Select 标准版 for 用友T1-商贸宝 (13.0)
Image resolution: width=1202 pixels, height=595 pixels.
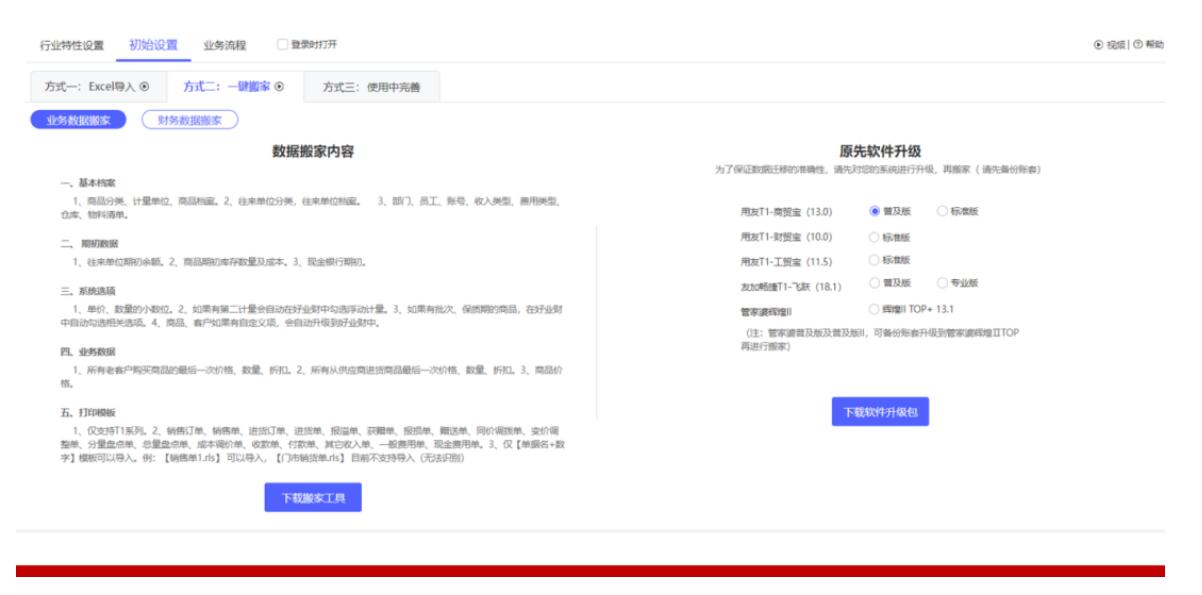tap(942, 212)
